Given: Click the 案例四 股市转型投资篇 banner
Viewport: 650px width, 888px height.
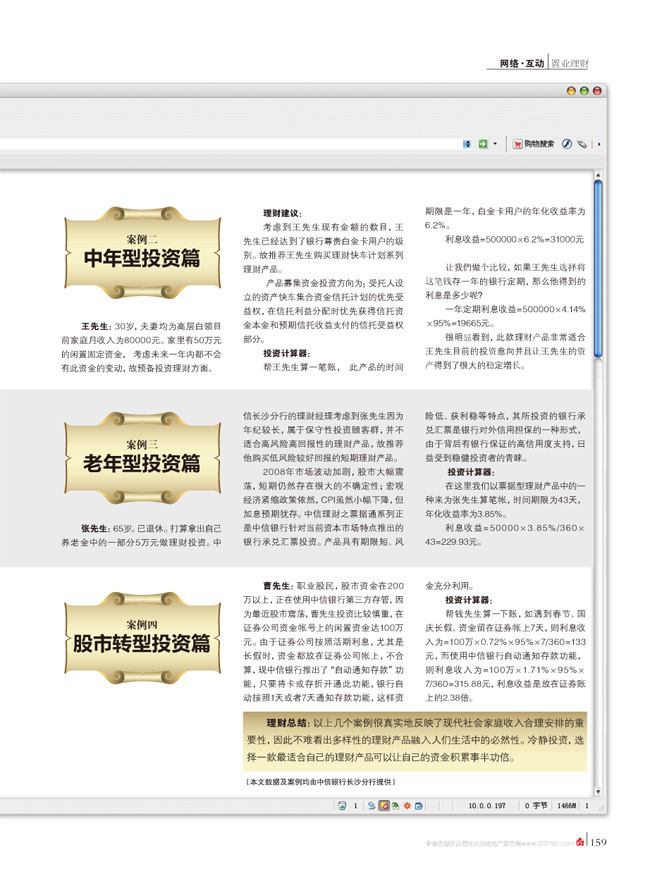Looking at the screenshot, I should click(x=142, y=638).
